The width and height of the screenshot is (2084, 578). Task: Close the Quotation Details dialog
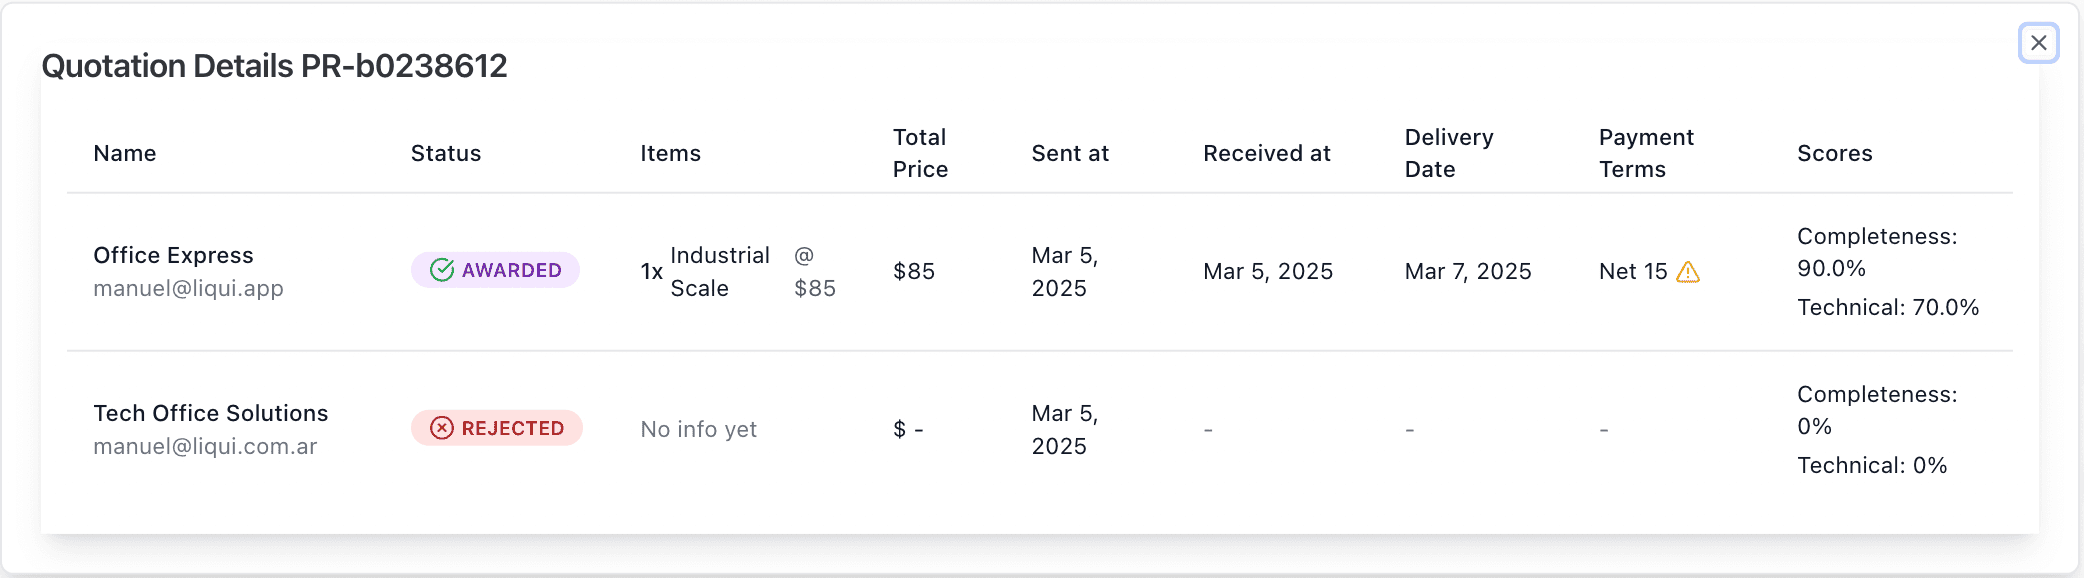click(2038, 43)
